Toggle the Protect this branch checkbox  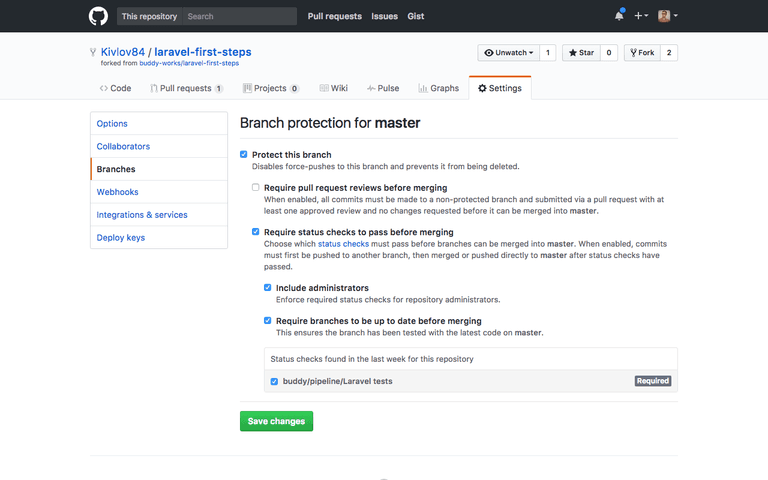click(243, 154)
